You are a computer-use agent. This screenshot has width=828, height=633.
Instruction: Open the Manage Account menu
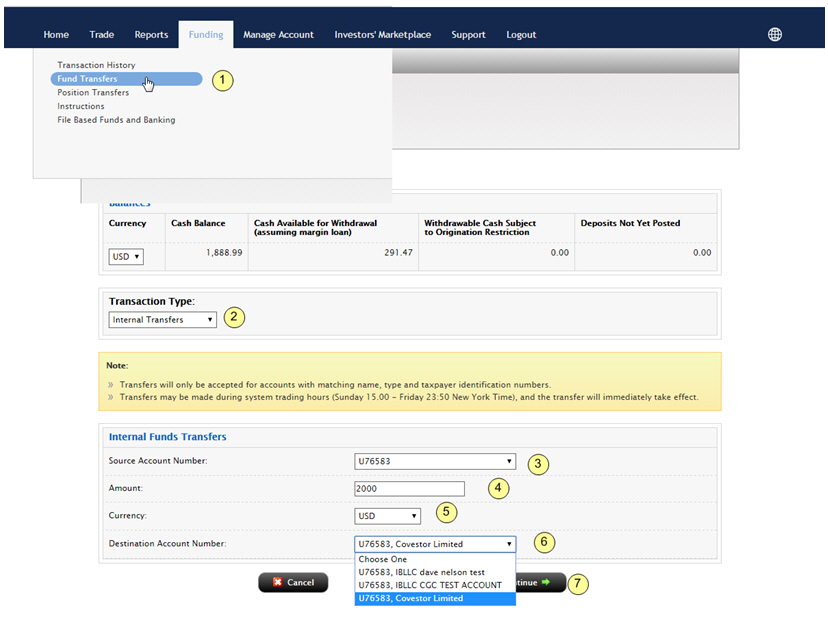(x=278, y=35)
